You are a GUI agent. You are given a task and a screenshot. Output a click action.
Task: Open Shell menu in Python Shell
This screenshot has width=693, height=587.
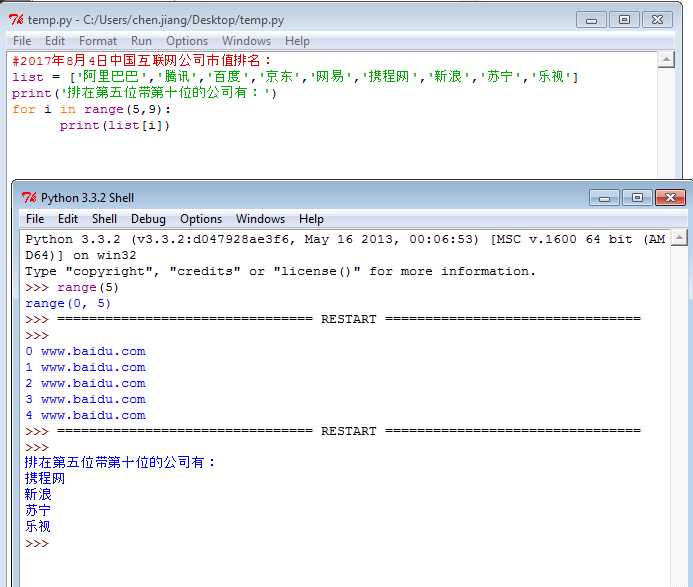click(104, 219)
